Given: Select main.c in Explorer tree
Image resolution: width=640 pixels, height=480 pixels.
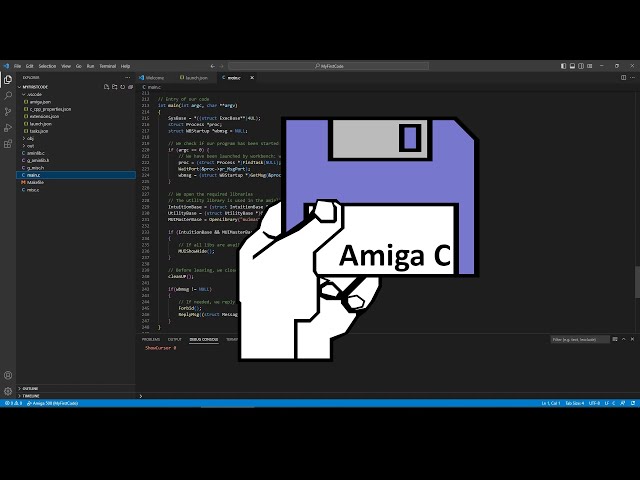Looking at the screenshot, I should (x=76, y=175).
